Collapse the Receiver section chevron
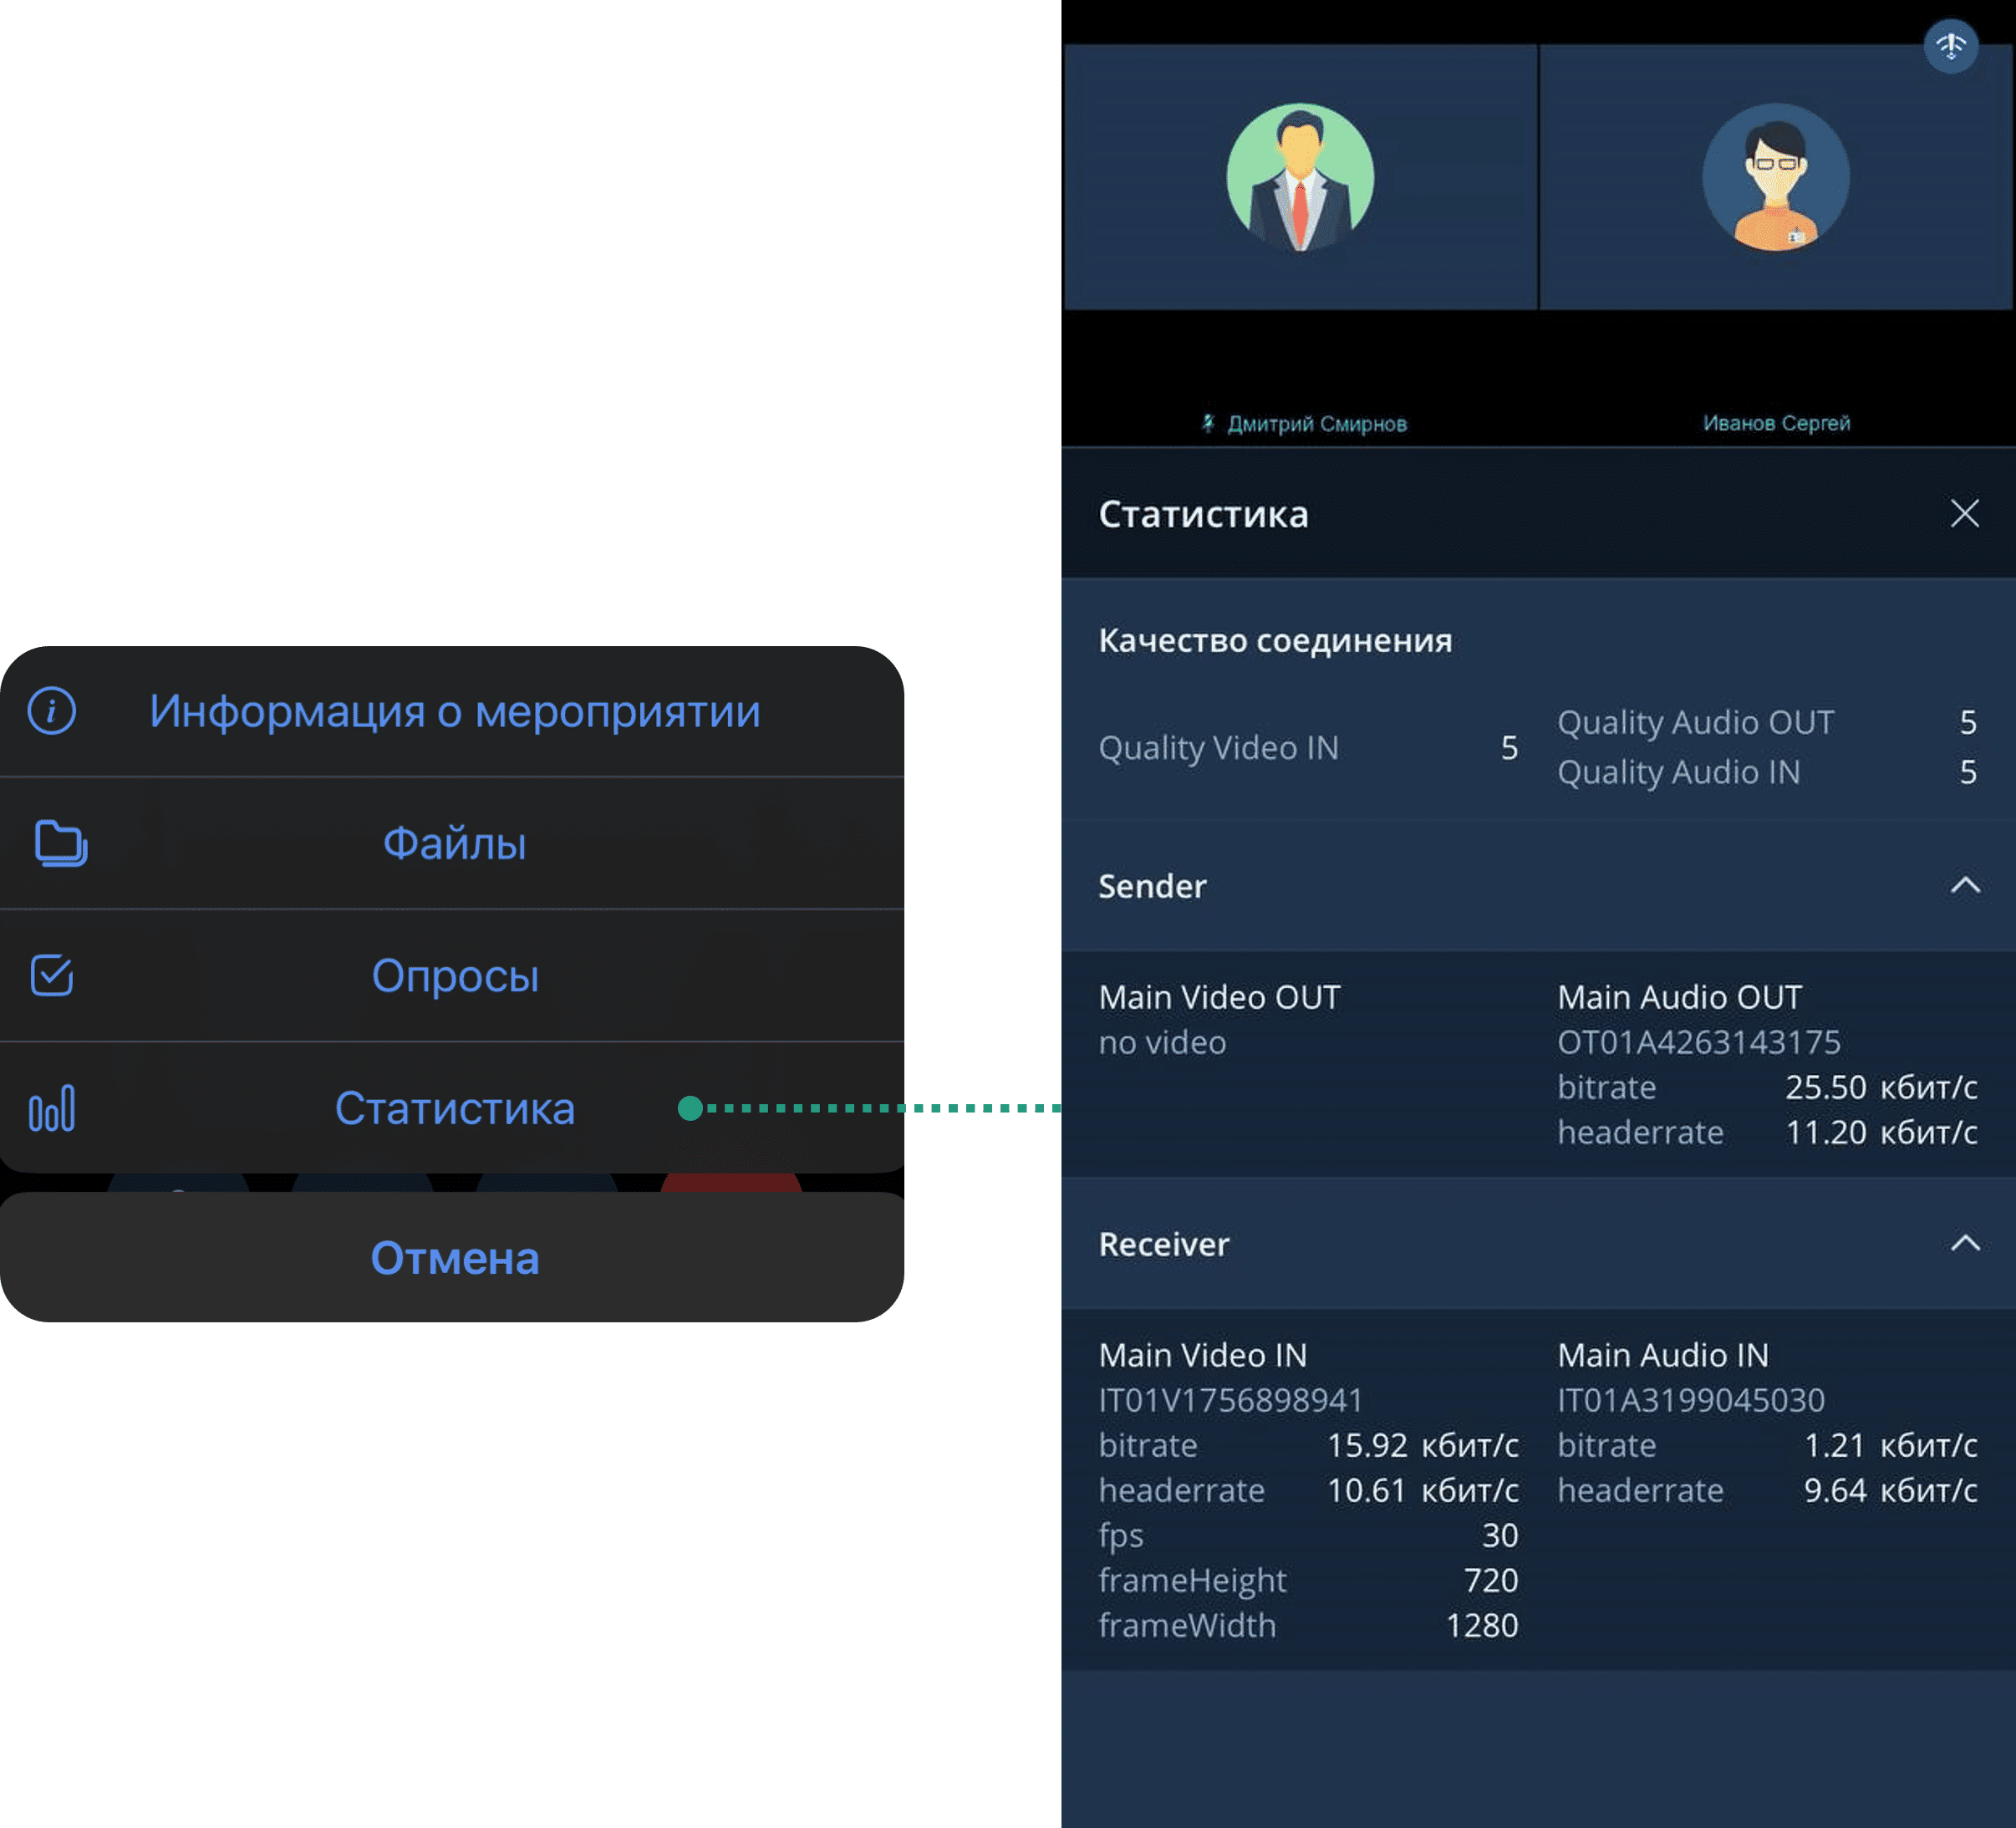Screen dimensions: 2016x1828 pos(1965,1243)
